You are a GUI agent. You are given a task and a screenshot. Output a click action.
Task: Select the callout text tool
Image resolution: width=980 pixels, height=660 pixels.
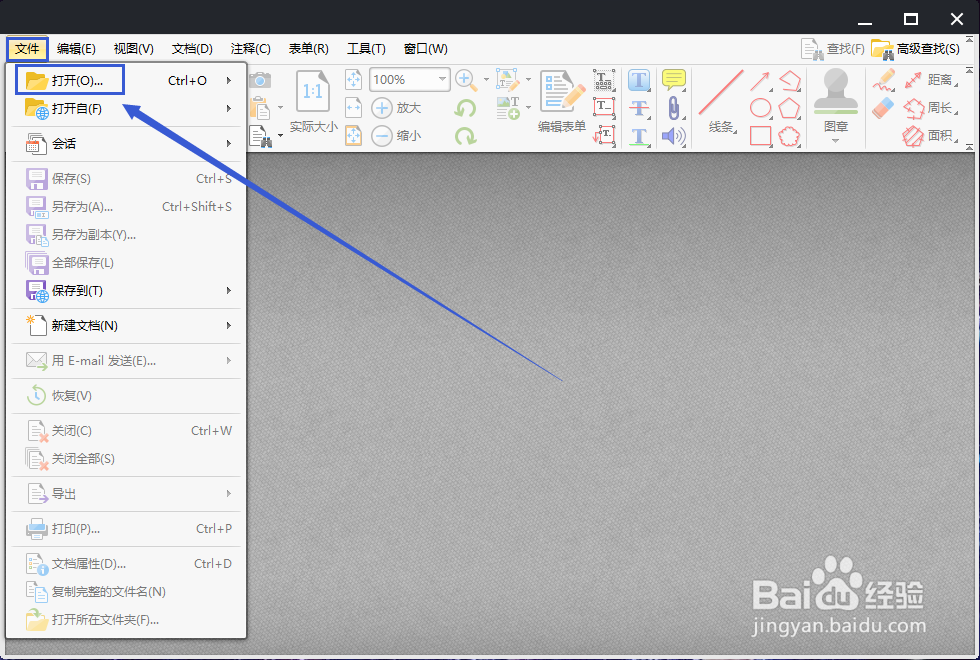604,136
